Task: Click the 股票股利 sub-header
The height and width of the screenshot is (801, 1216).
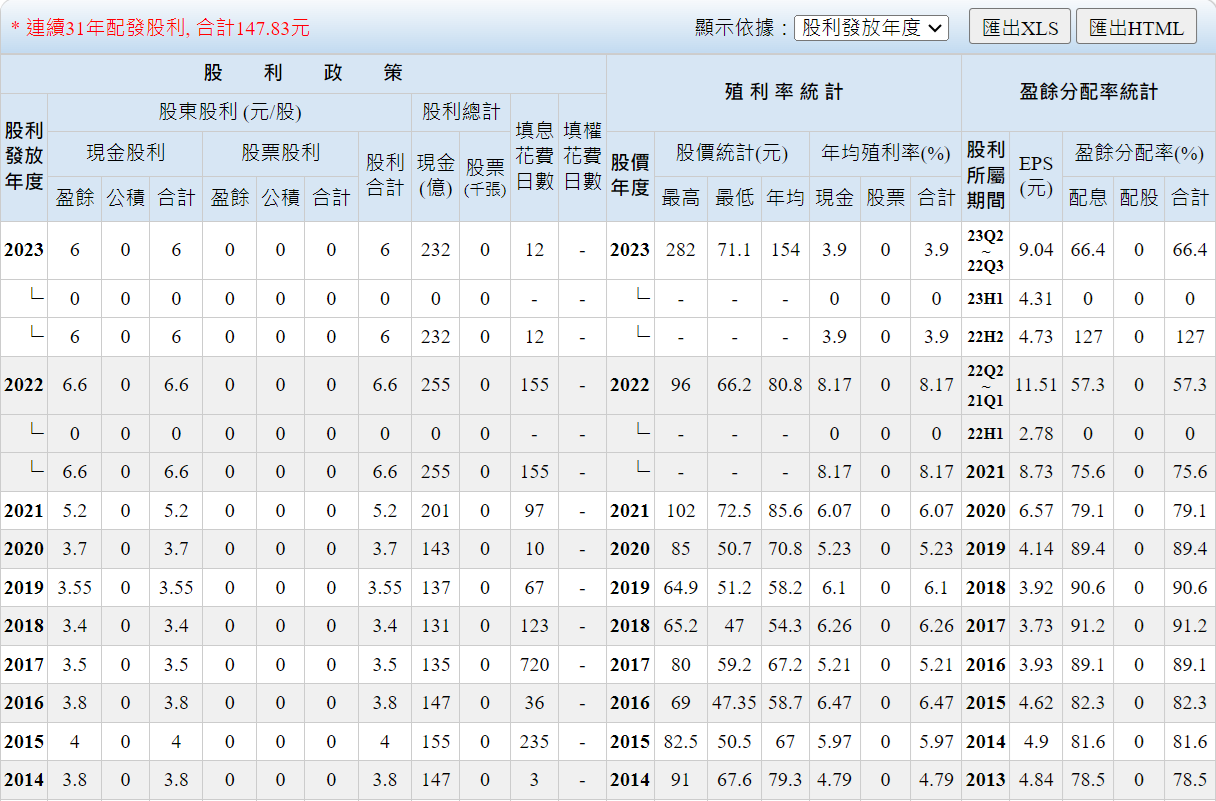Action: pyautogui.click(x=280, y=152)
